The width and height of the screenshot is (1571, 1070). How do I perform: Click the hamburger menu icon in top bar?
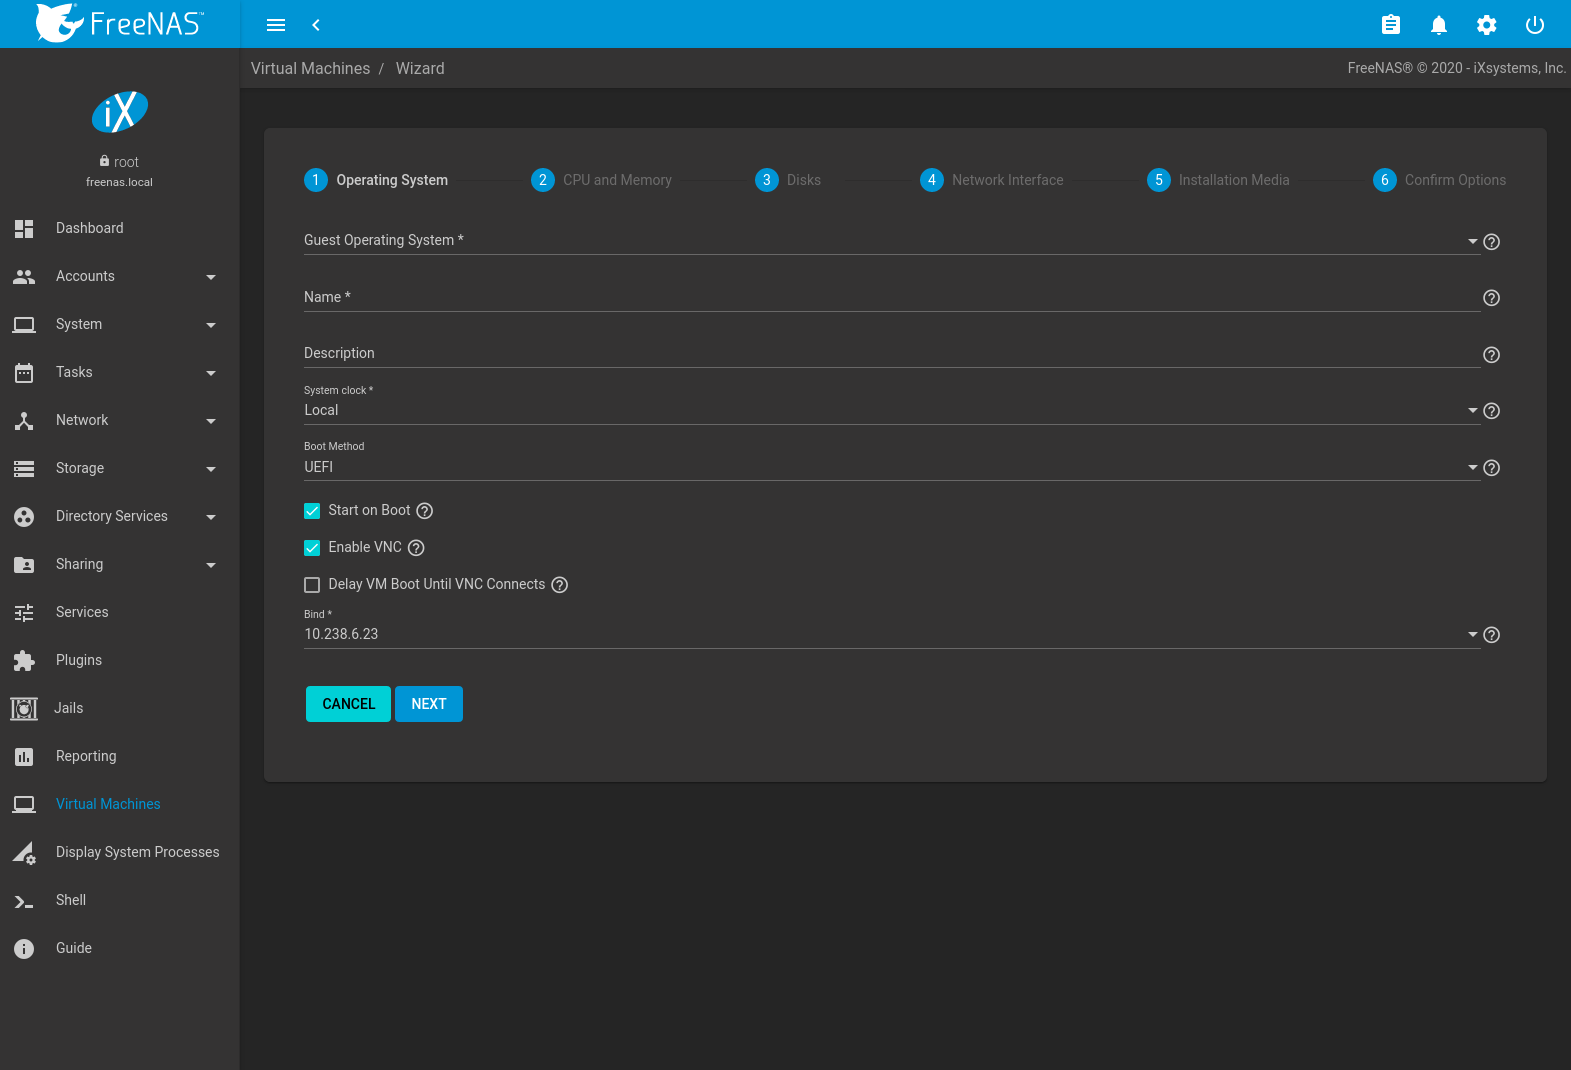276,25
